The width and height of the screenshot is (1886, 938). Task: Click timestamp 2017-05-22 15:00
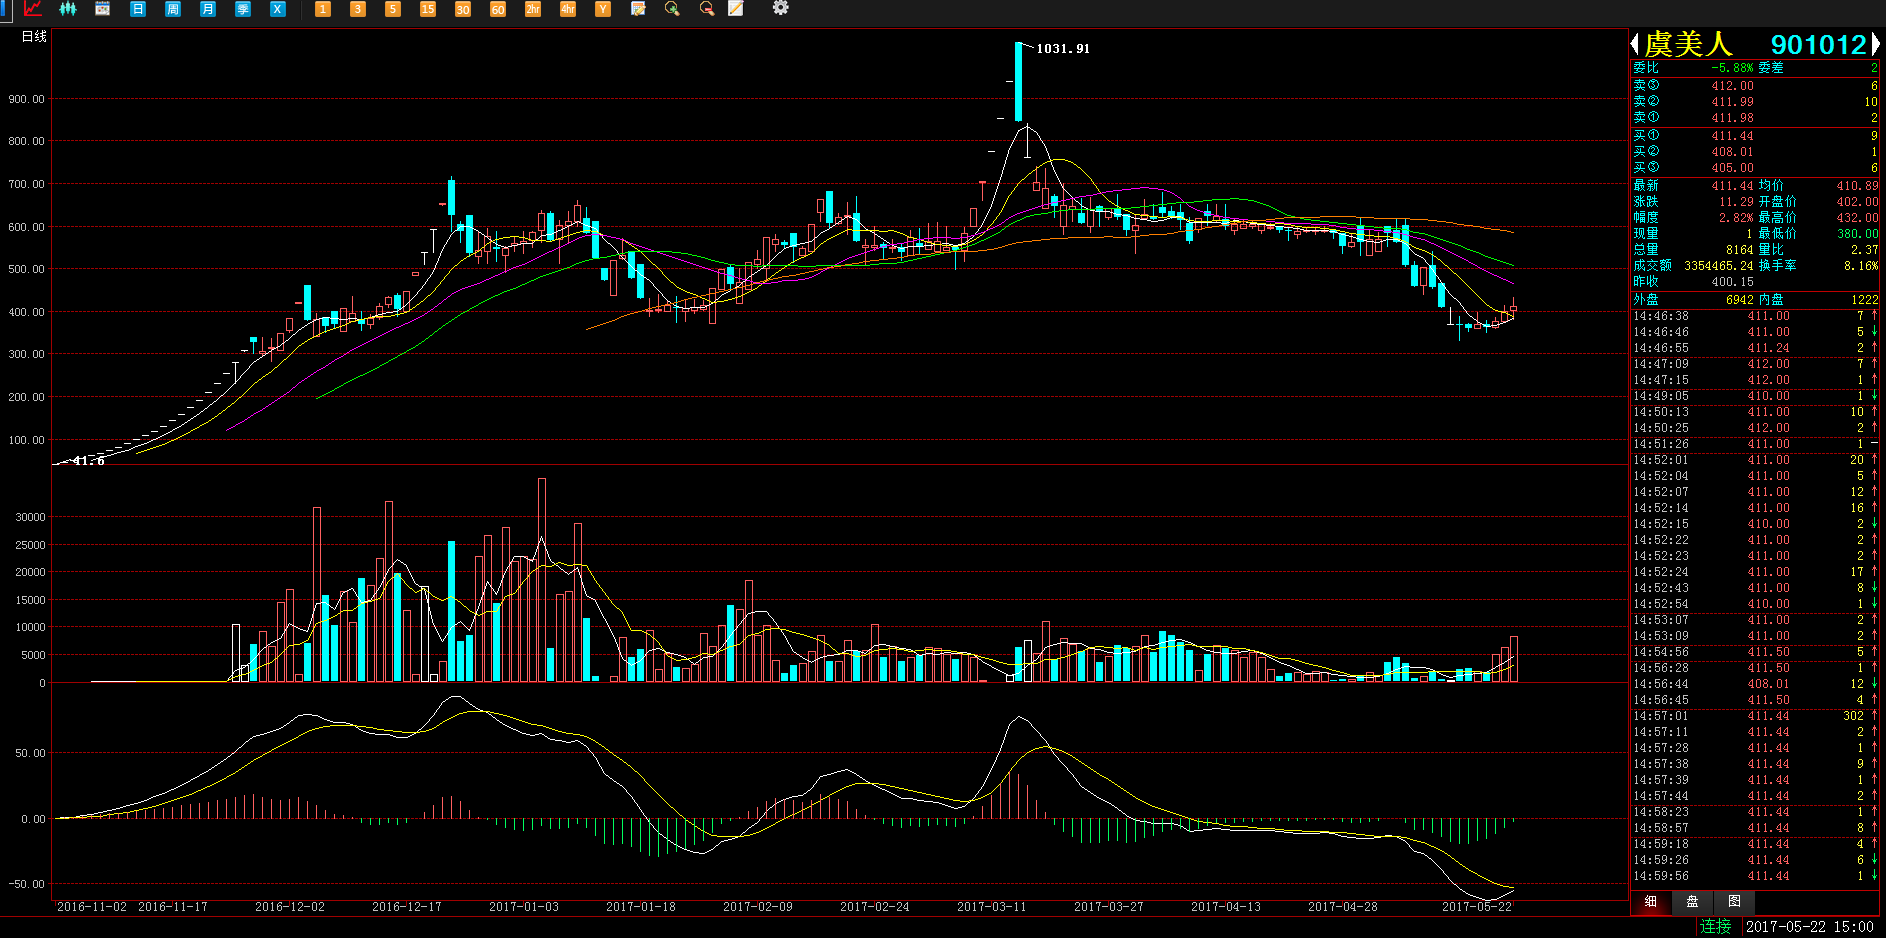coord(1809,927)
